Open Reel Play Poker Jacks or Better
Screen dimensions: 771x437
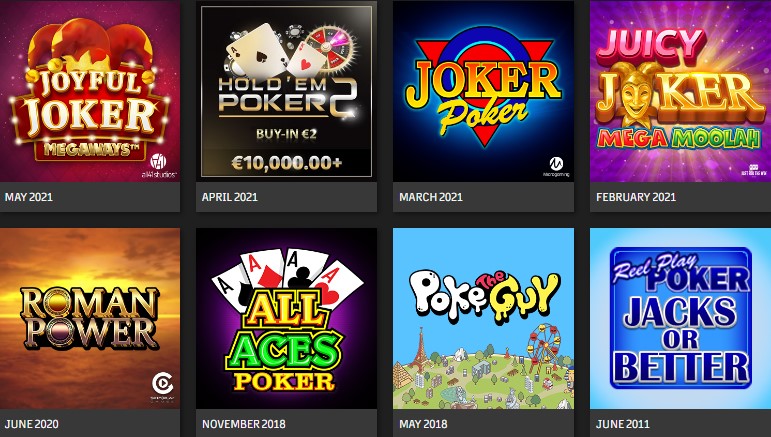pyautogui.click(x=681, y=319)
